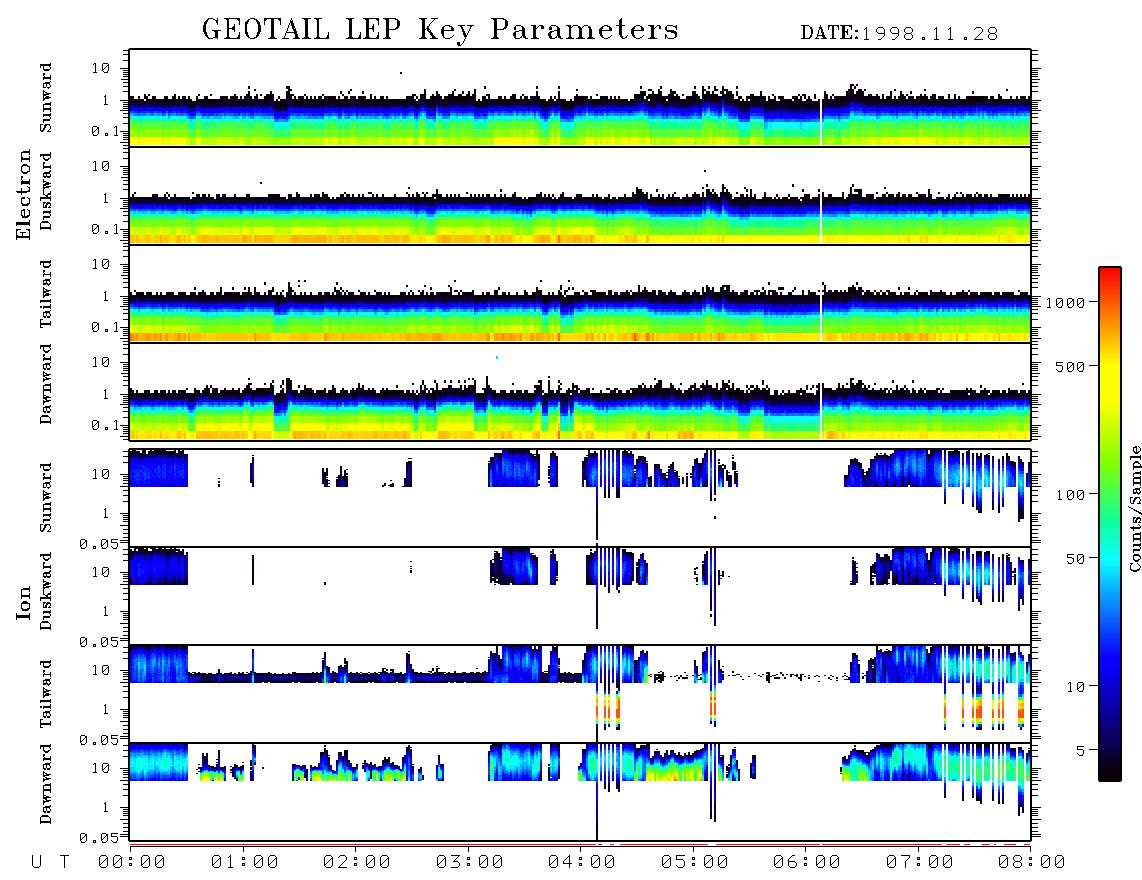The width and height of the screenshot is (1142, 880).
Task: Click the Ion Tailward spectrogram panel
Action: click(x=580, y=694)
